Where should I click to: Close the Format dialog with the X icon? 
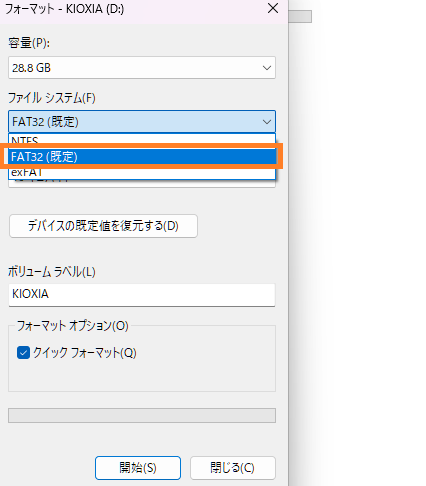click(273, 8)
